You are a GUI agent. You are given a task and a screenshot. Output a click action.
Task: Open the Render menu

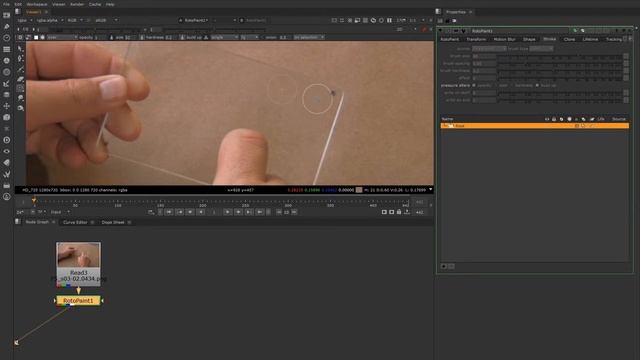point(77,4)
